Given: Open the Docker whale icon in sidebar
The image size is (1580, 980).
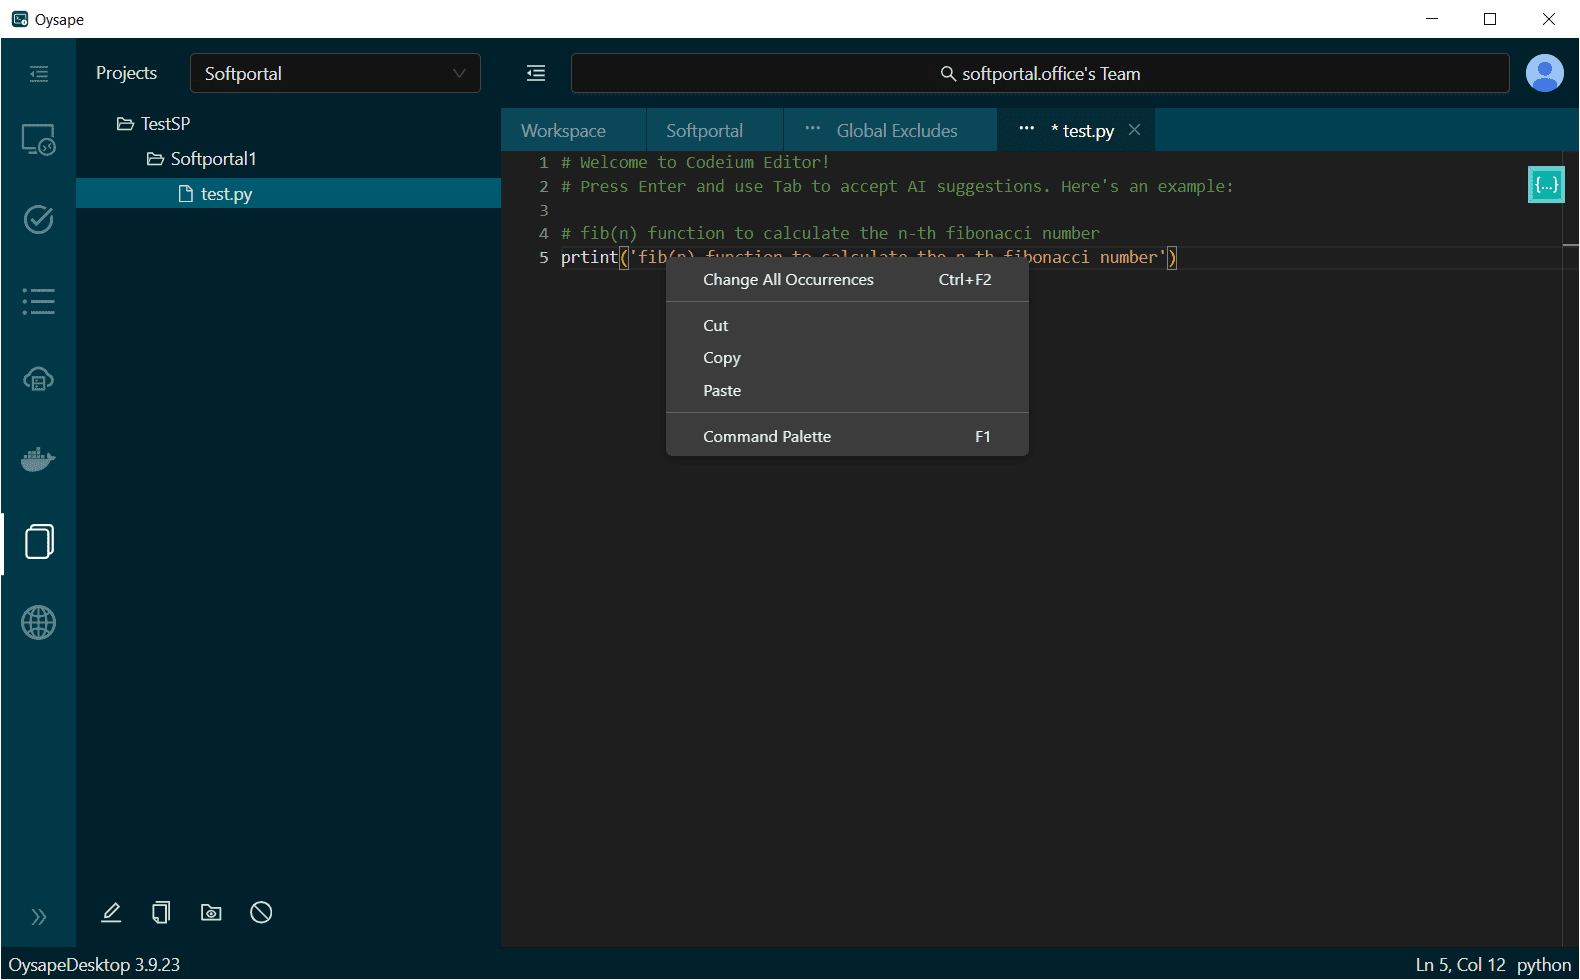Looking at the screenshot, I should [x=39, y=460].
